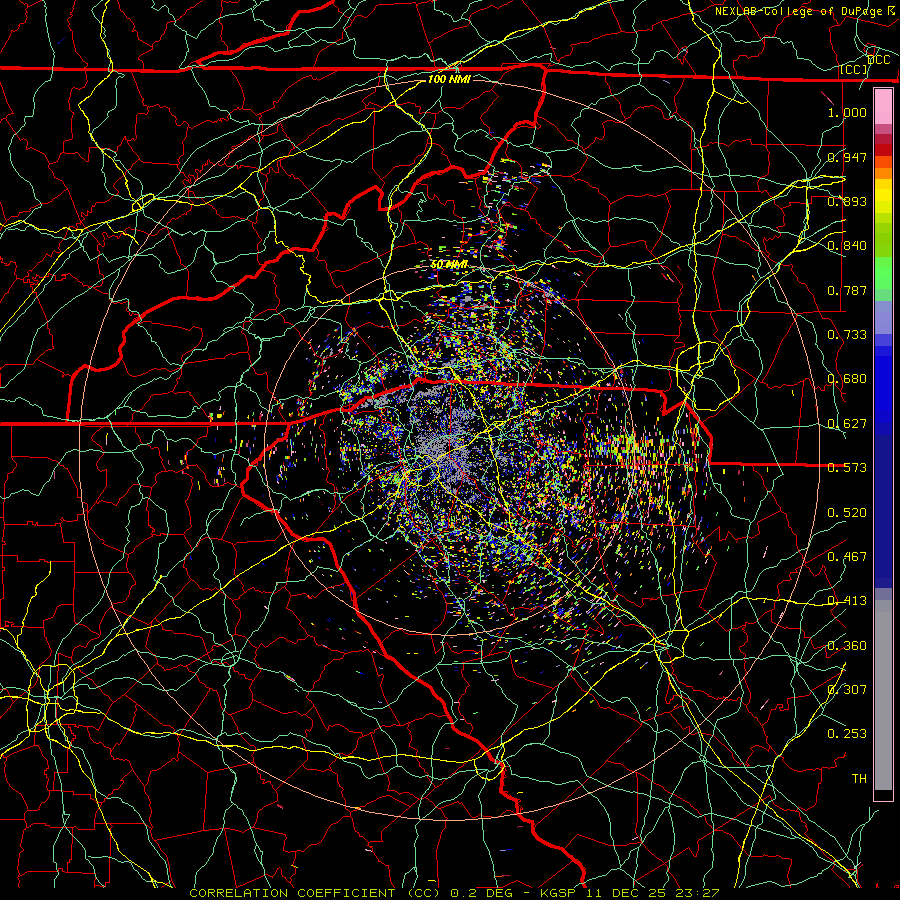Click the 0.733 color scale value

click(847, 335)
